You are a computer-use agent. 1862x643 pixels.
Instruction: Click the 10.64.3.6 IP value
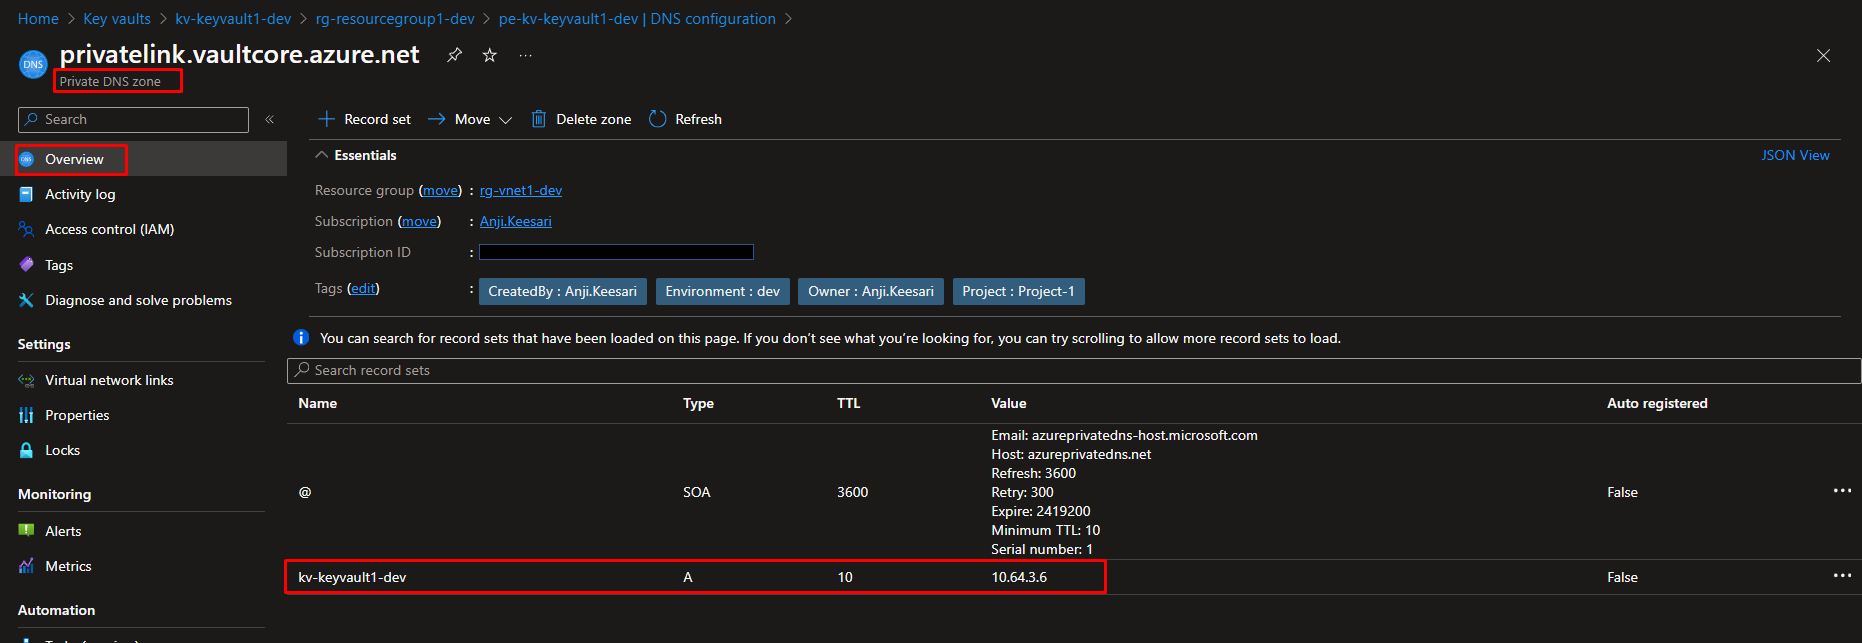point(1019,577)
